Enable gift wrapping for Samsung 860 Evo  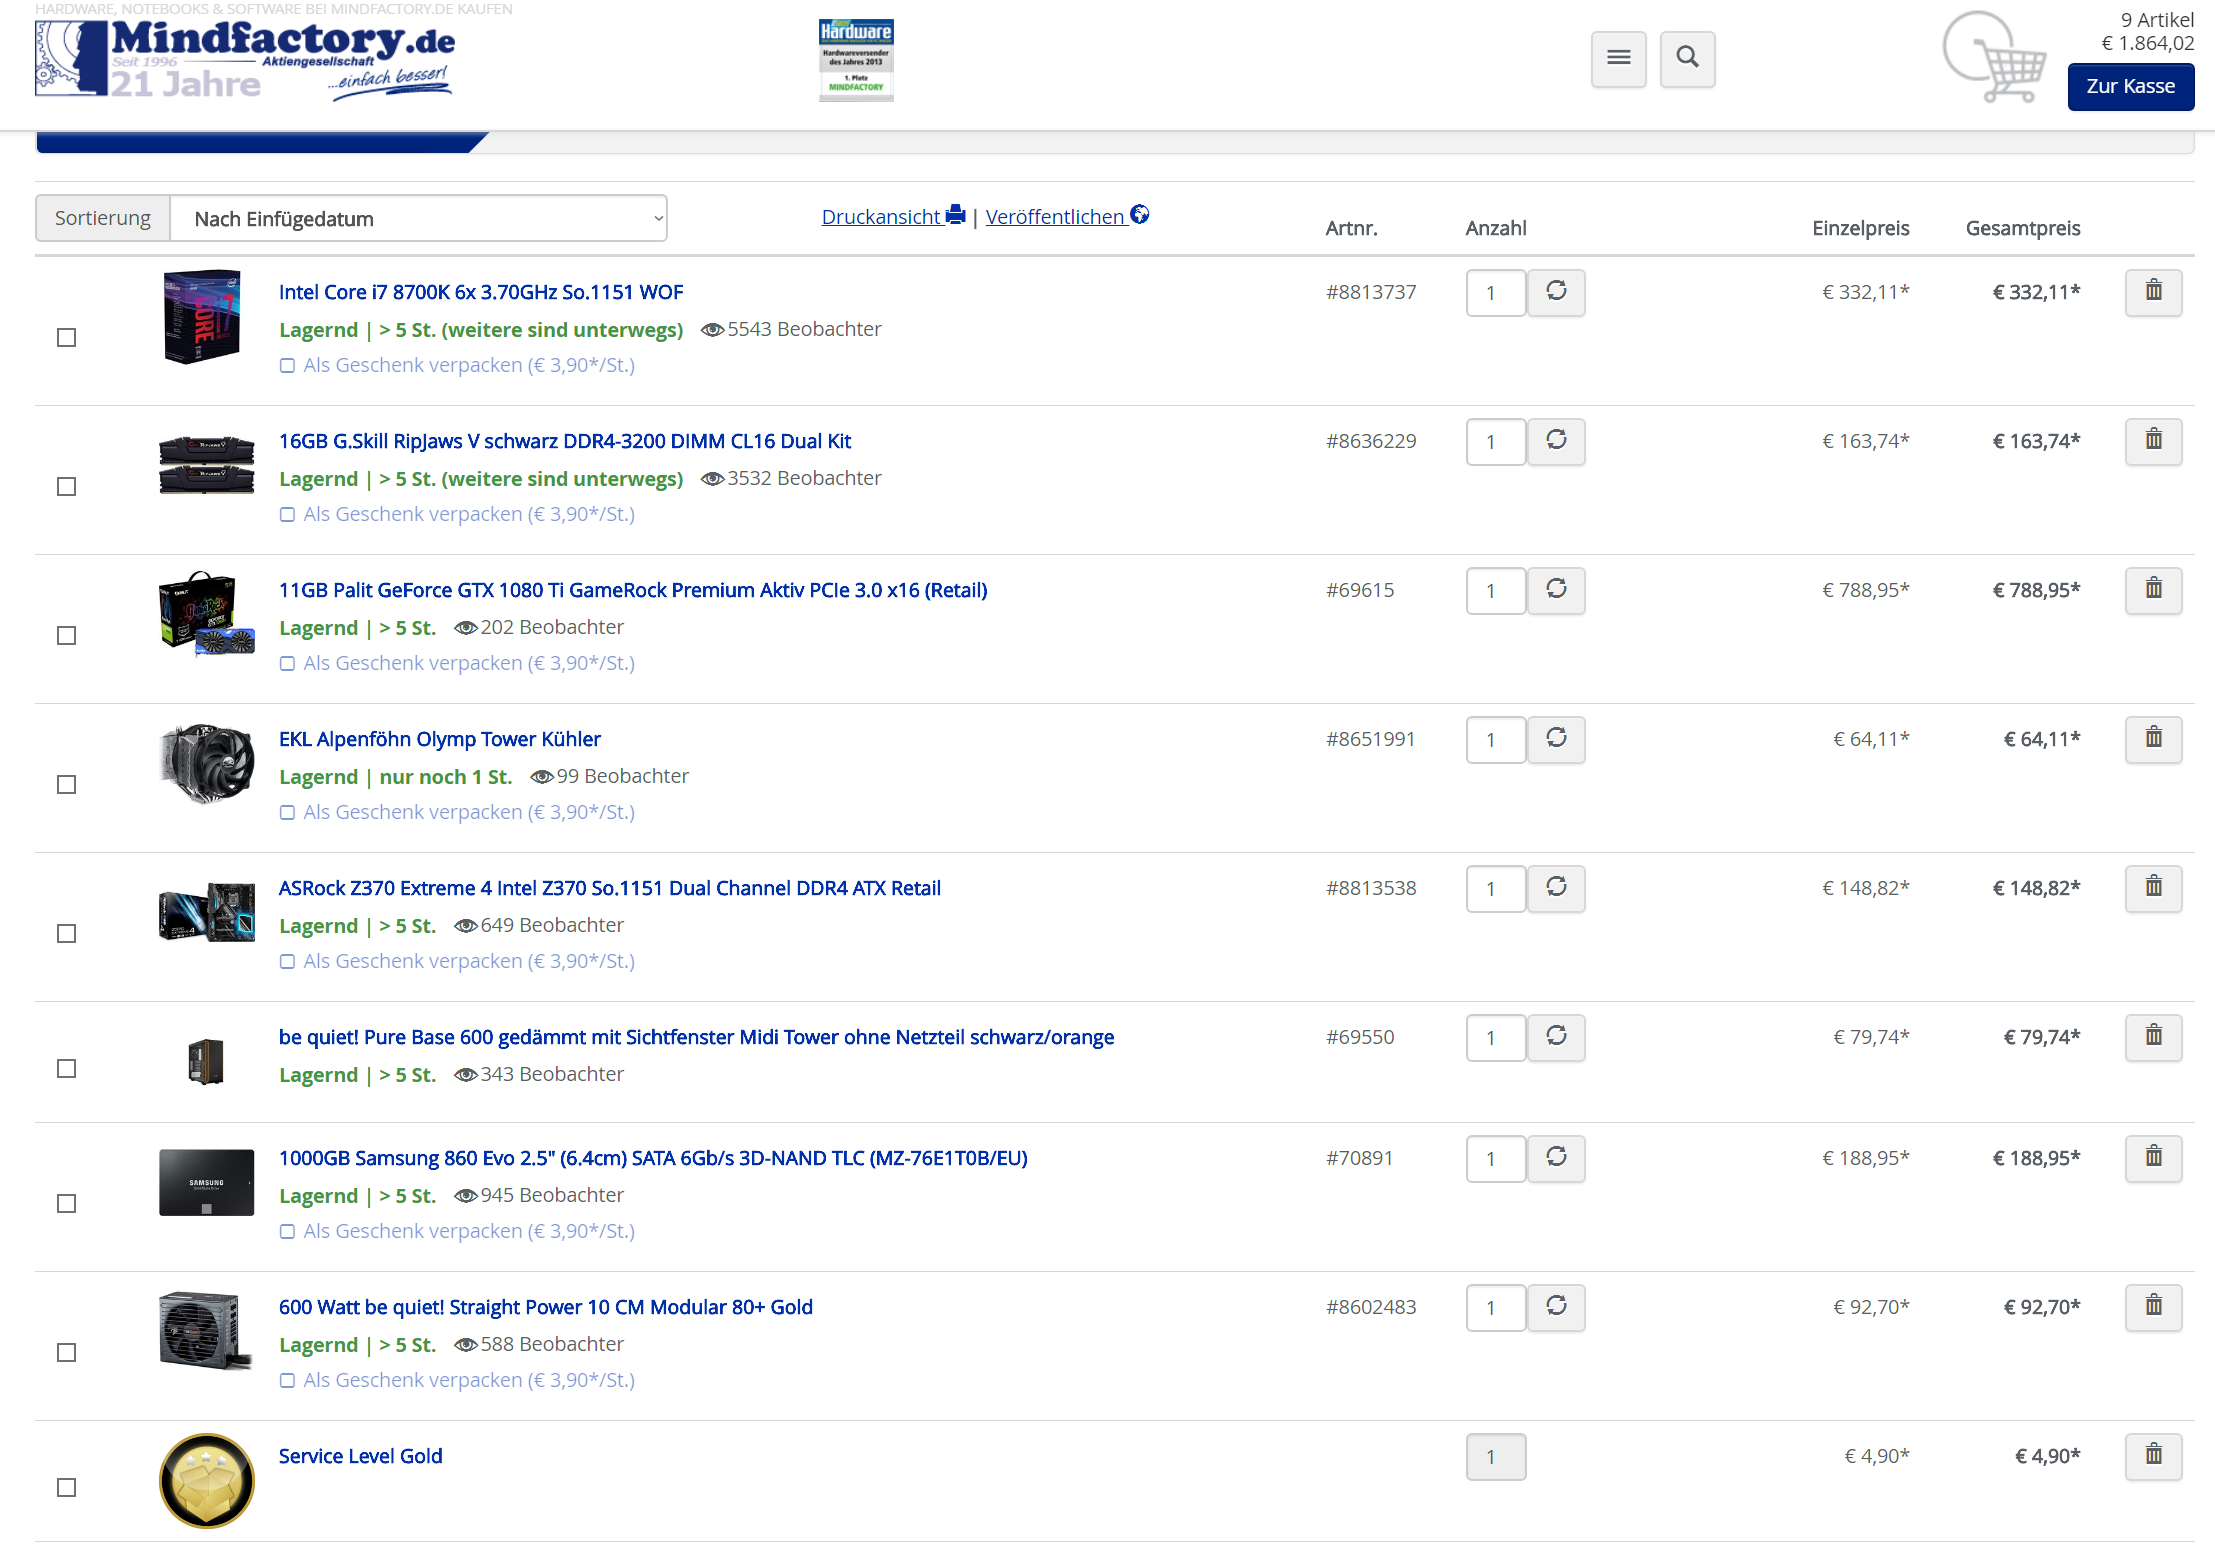coord(287,1232)
